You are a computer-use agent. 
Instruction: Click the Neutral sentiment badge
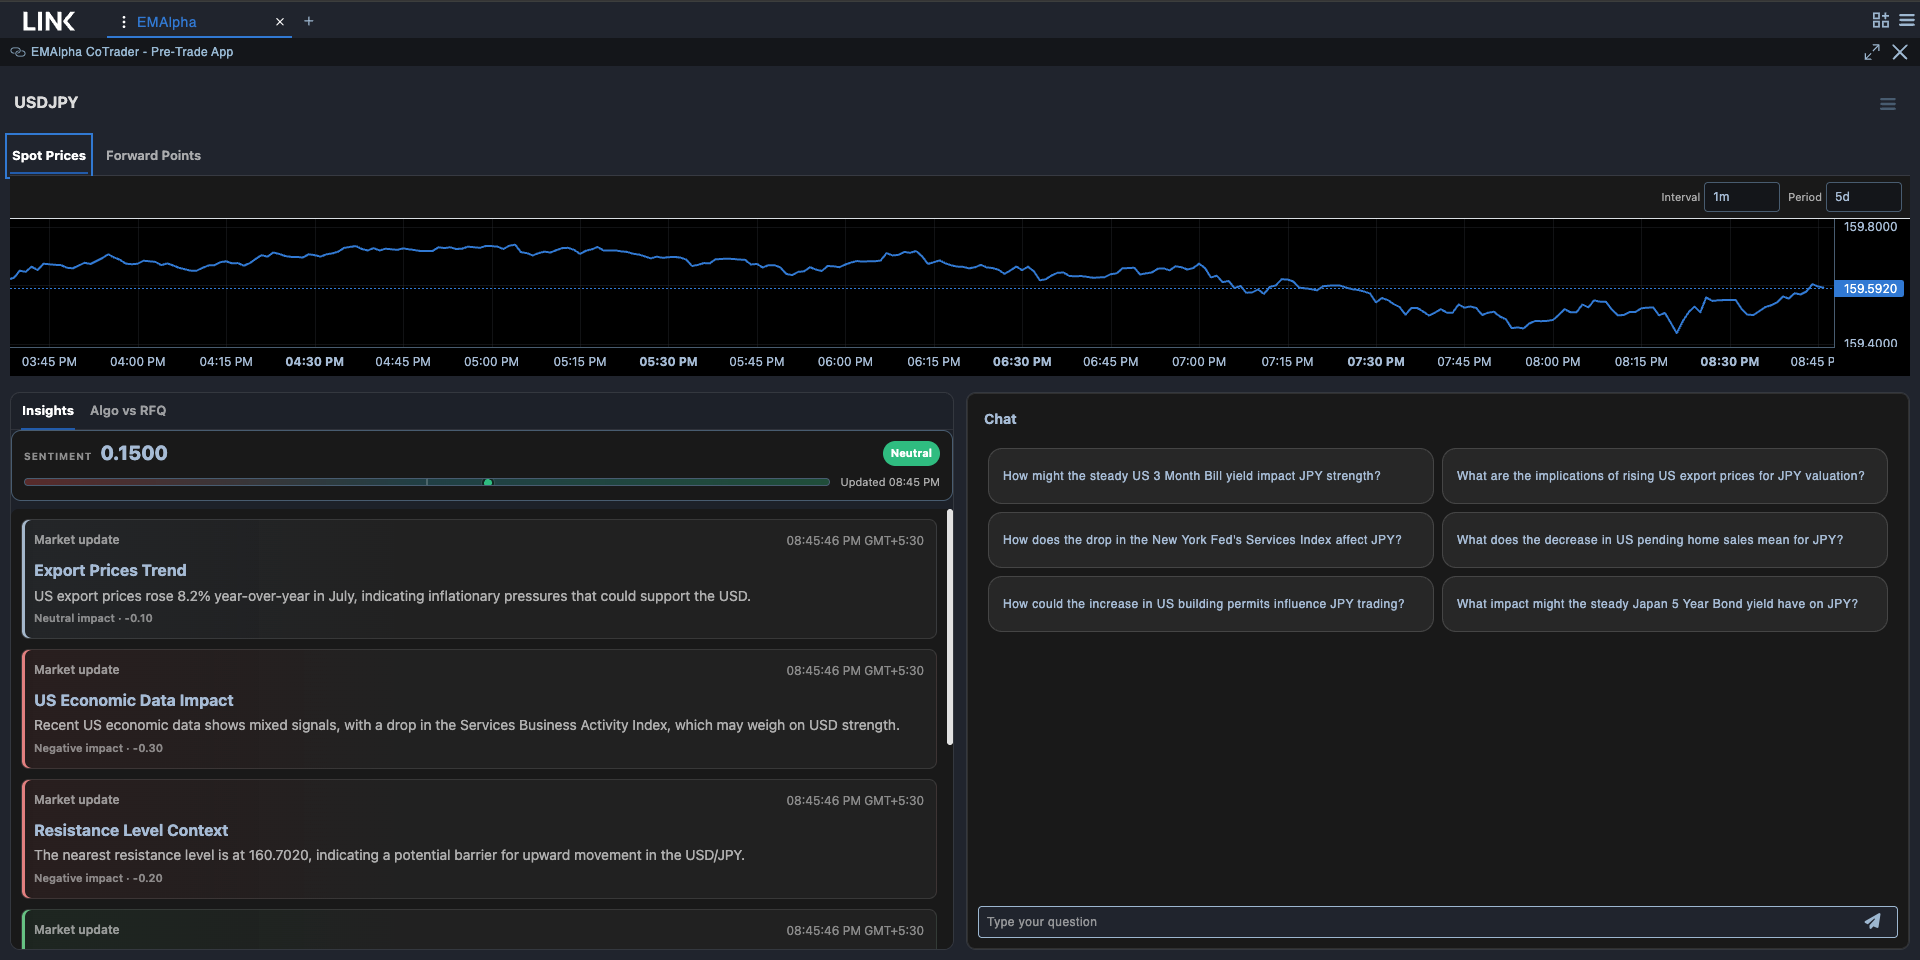pos(911,453)
